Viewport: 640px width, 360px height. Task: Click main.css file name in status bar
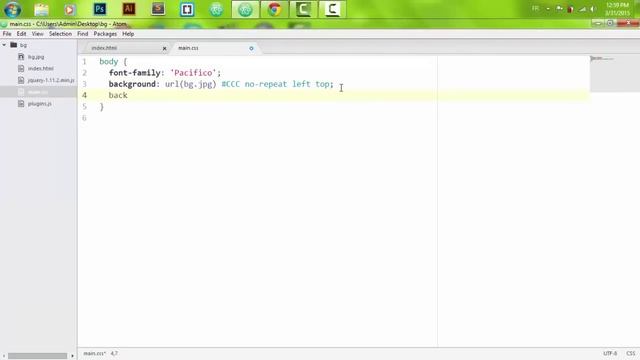(95, 353)
